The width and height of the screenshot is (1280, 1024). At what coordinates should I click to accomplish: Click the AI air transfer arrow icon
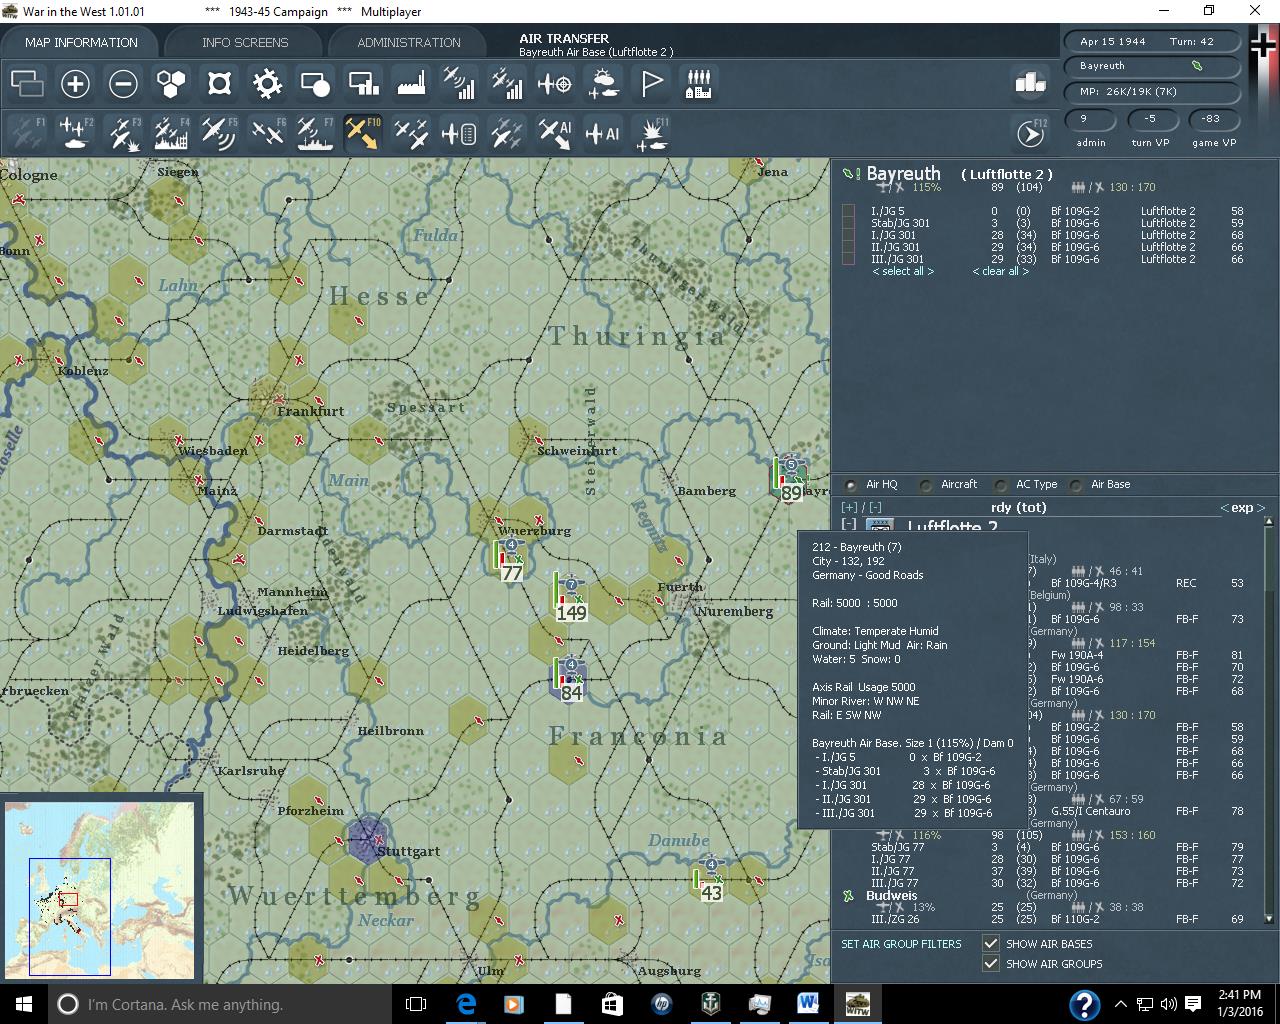tap(555, 133)
